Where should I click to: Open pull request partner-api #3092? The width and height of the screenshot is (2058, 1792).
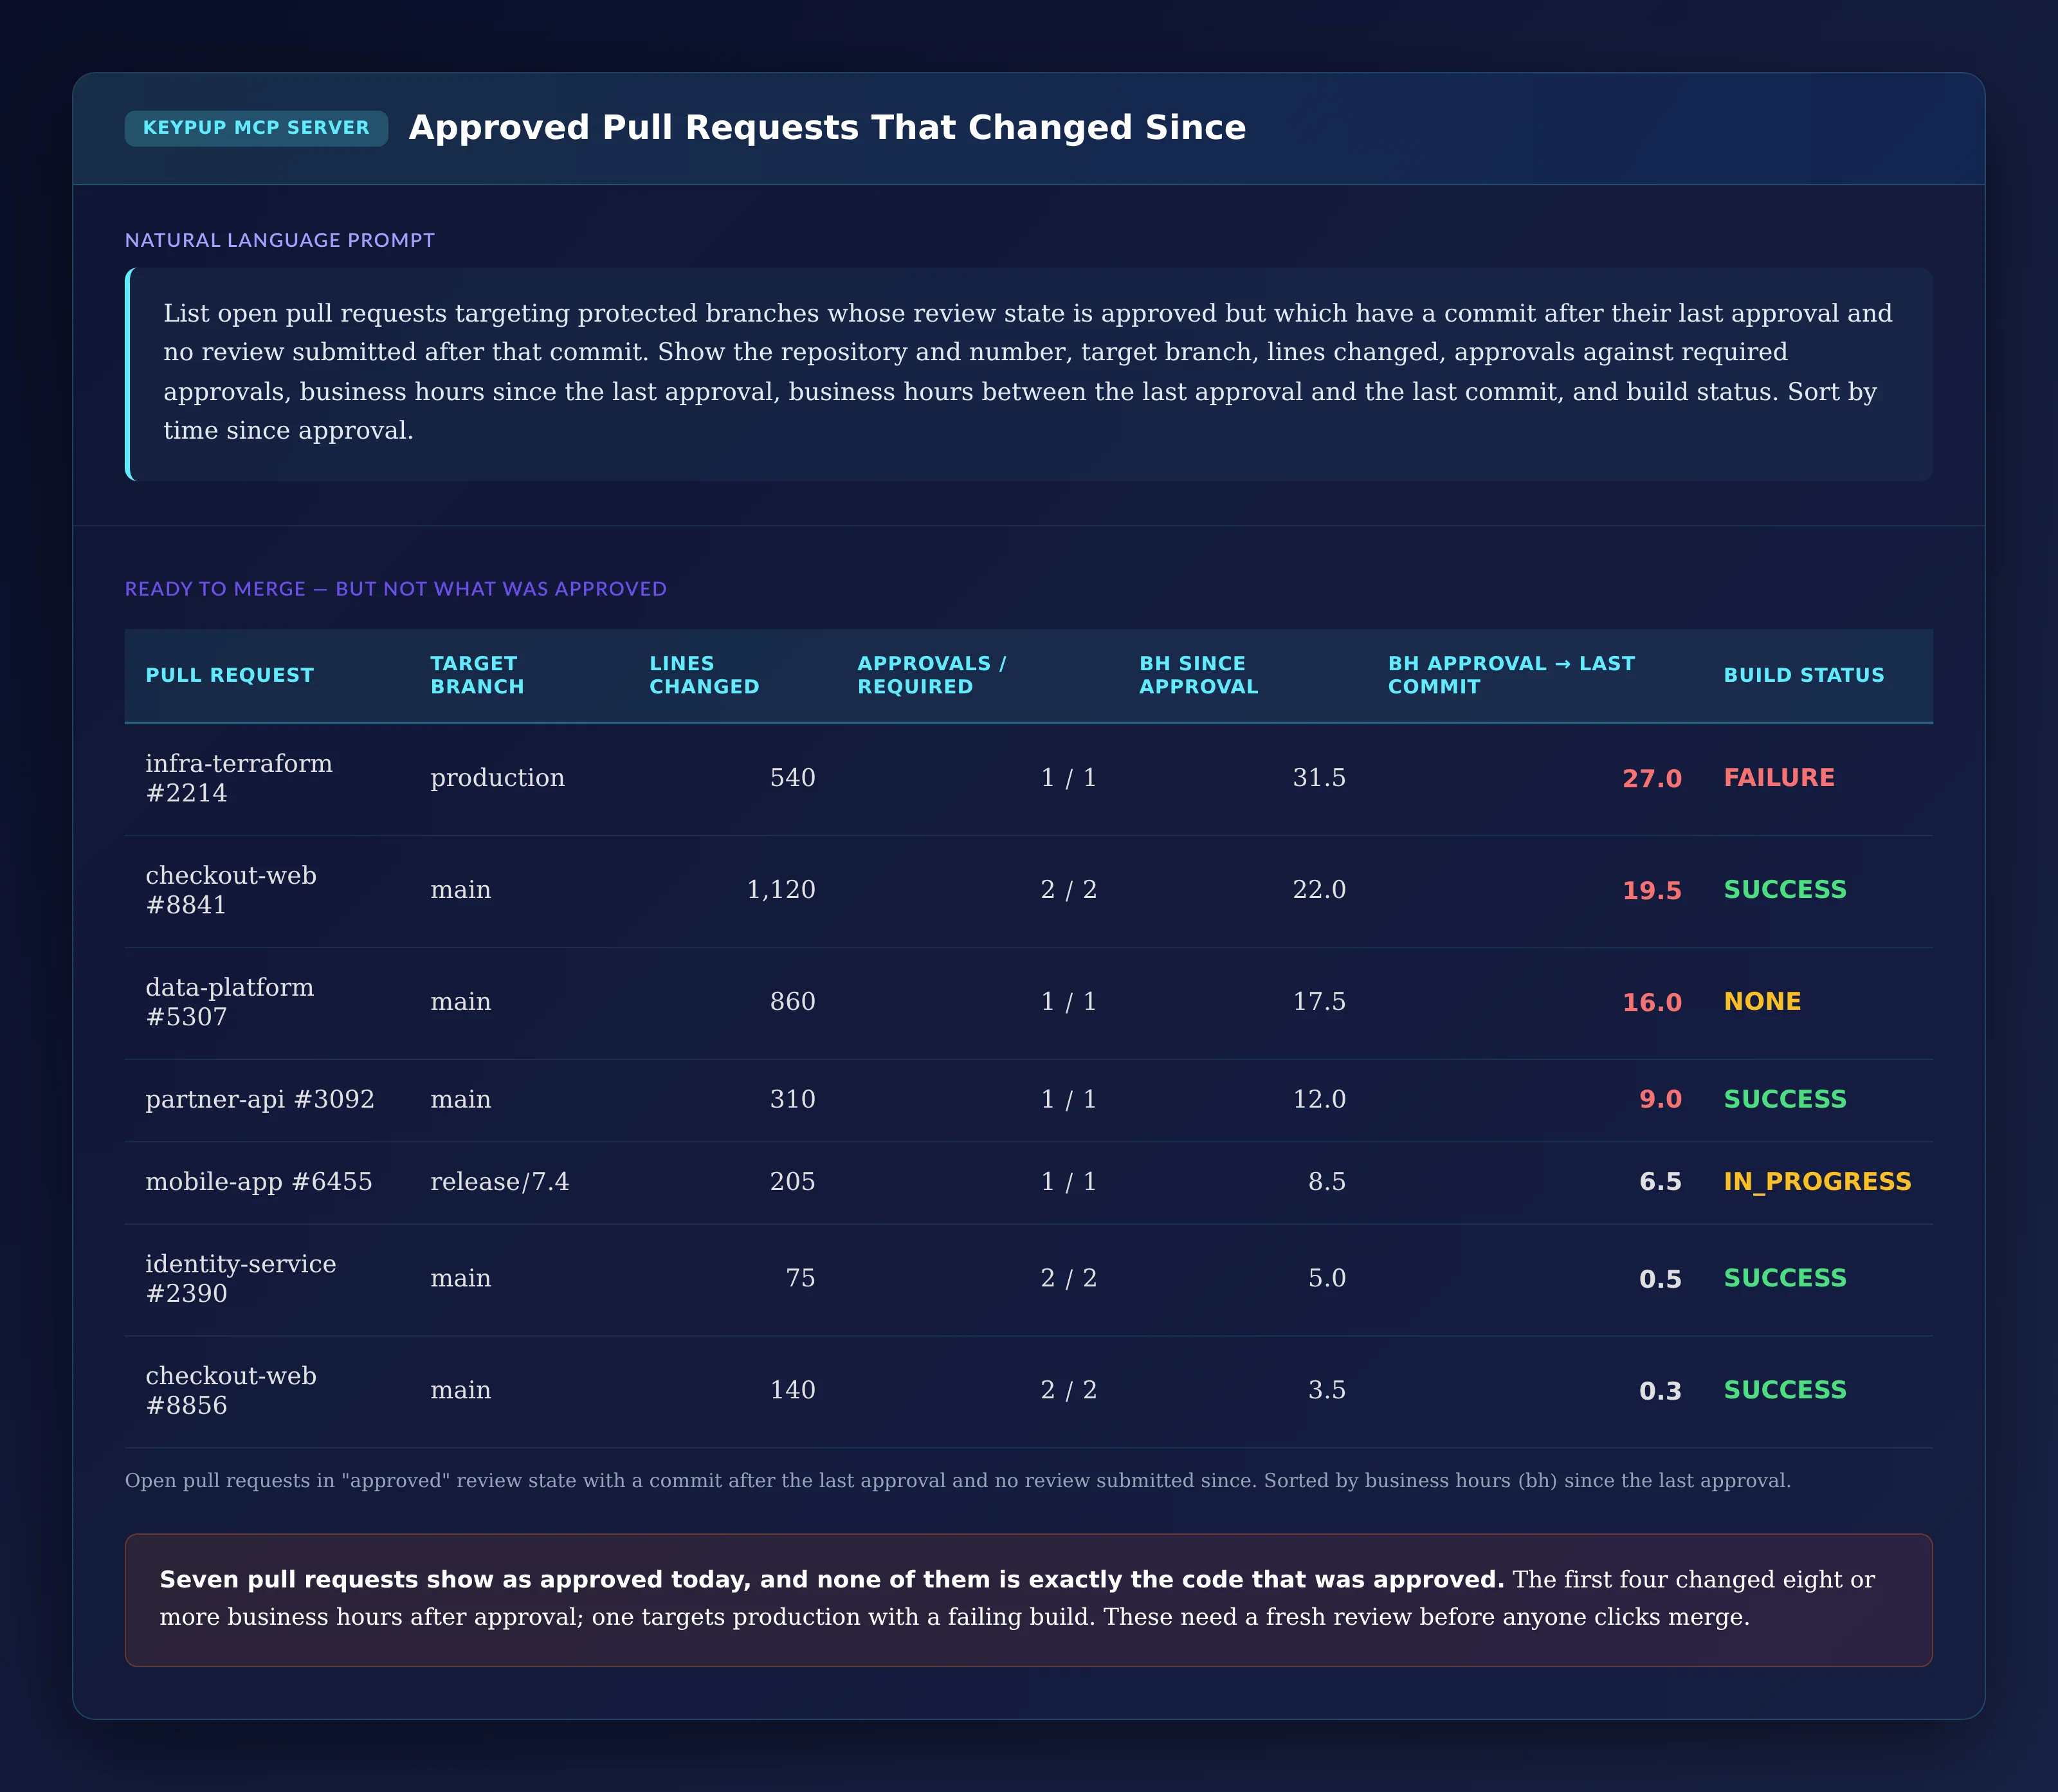260,1099
